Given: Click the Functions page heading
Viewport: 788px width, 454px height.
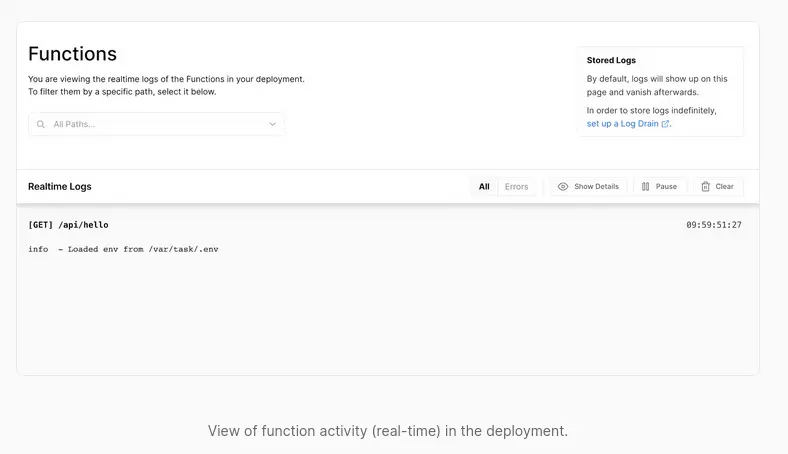Looking at the screenshot, I should tap(72, 54).
